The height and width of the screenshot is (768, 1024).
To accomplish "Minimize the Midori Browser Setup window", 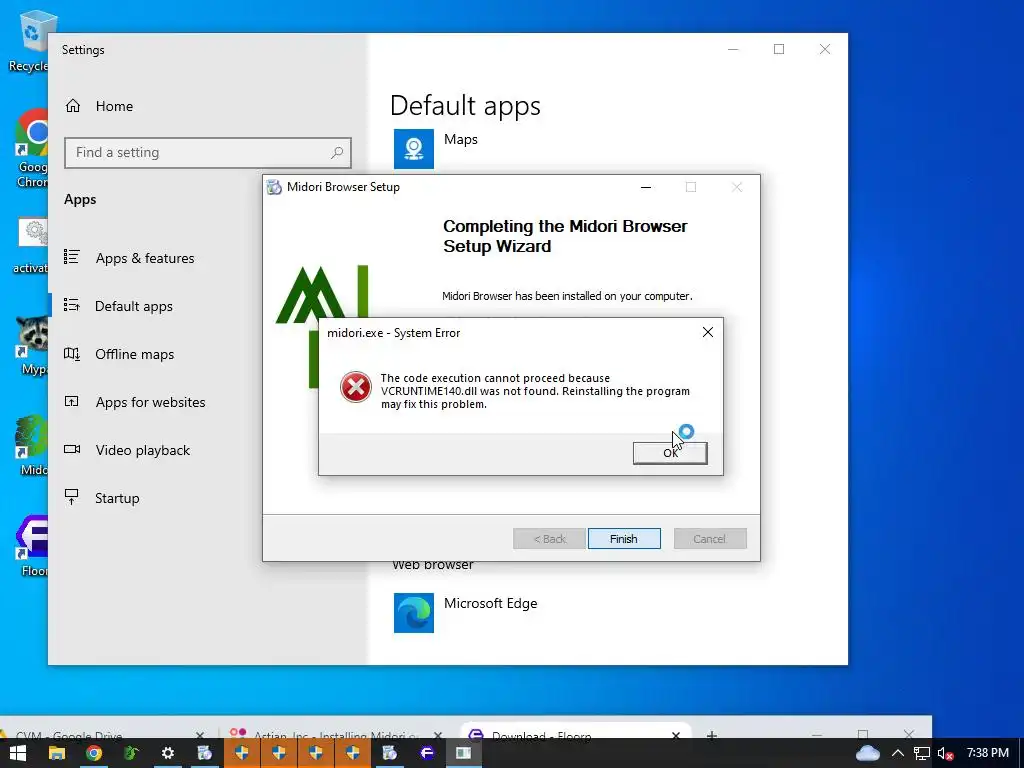I will 646,187.
